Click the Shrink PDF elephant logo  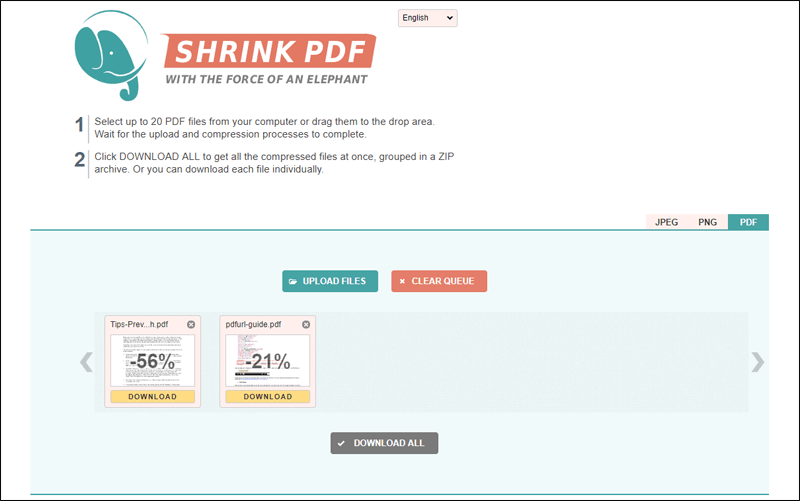(x=112, y=55)
